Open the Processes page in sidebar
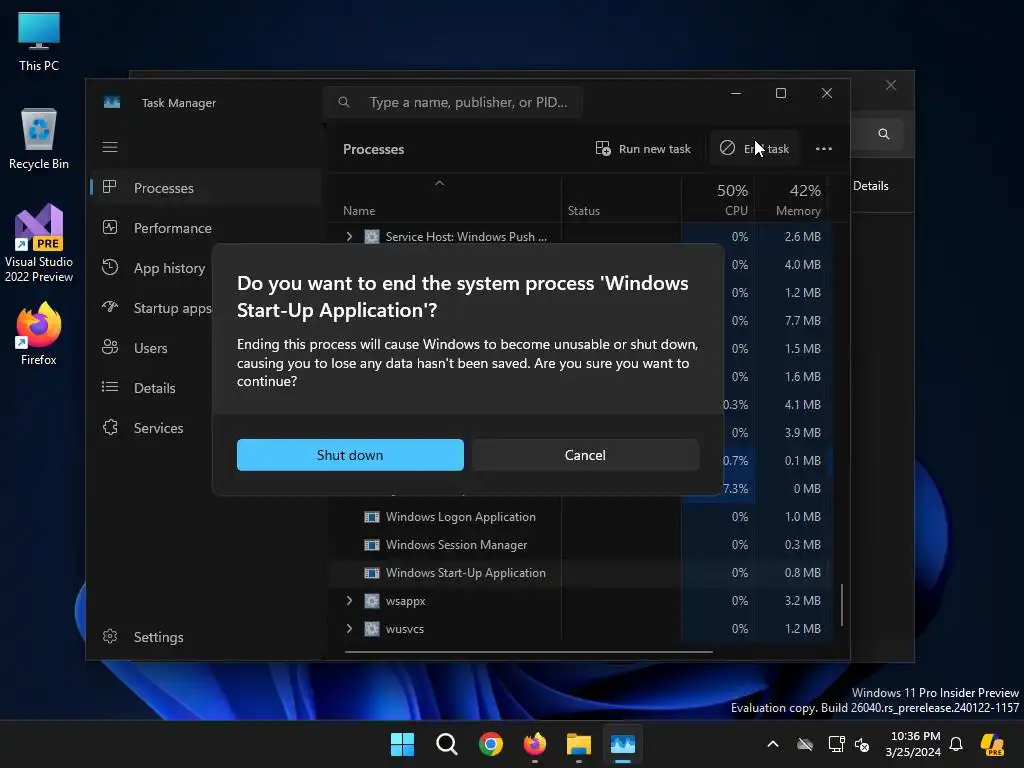This screenshot has height=768, width=1024. coord(206,188)
